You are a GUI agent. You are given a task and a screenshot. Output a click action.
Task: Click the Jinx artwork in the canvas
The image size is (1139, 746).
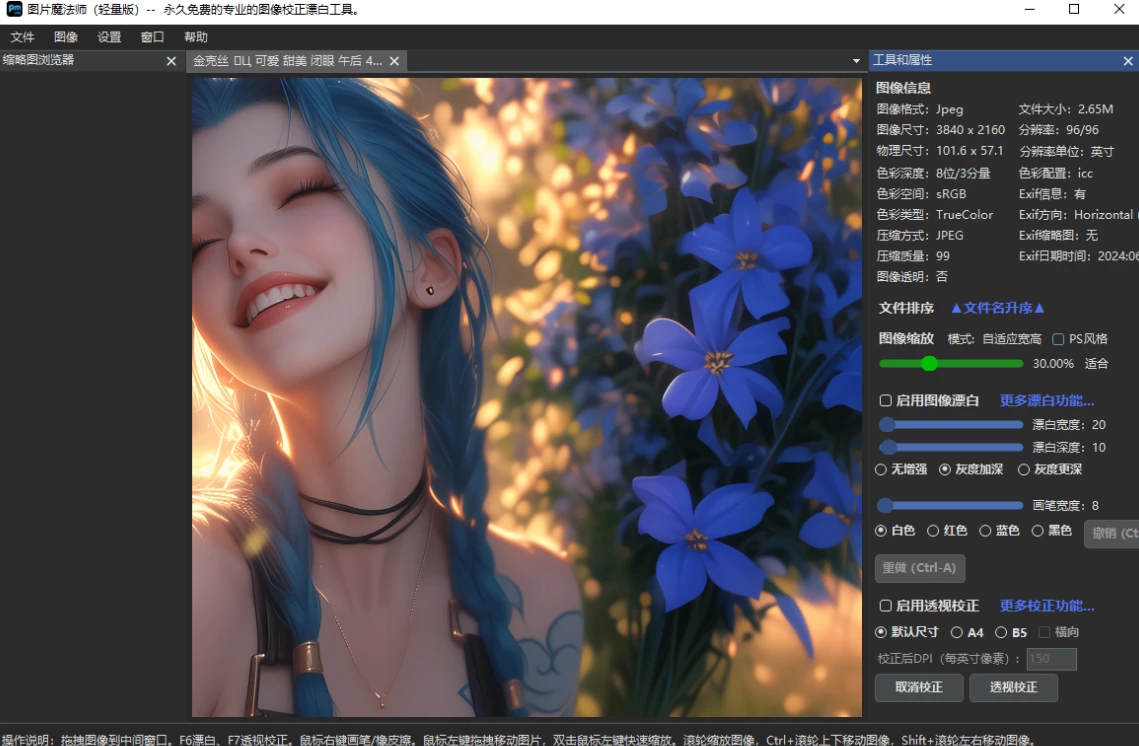coord(527,397)
